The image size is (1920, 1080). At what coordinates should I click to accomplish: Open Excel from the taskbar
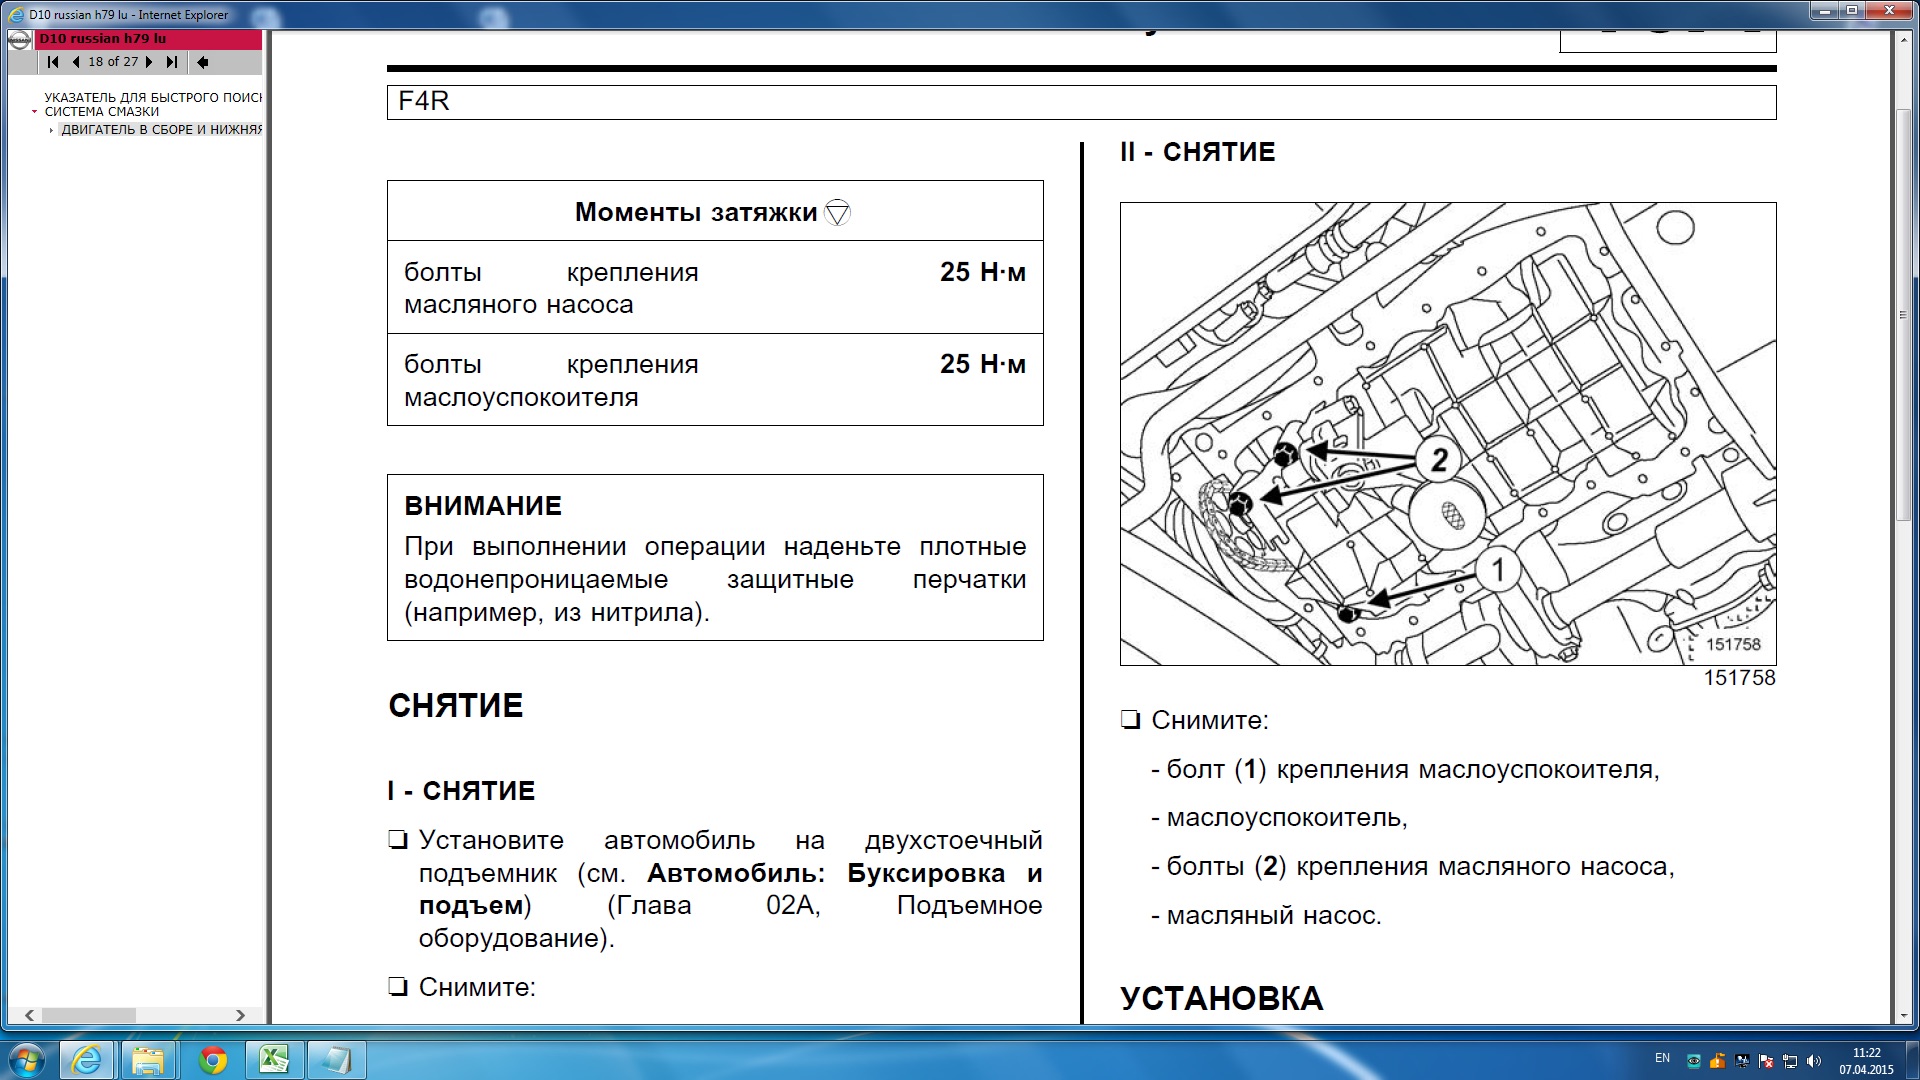274,1060
